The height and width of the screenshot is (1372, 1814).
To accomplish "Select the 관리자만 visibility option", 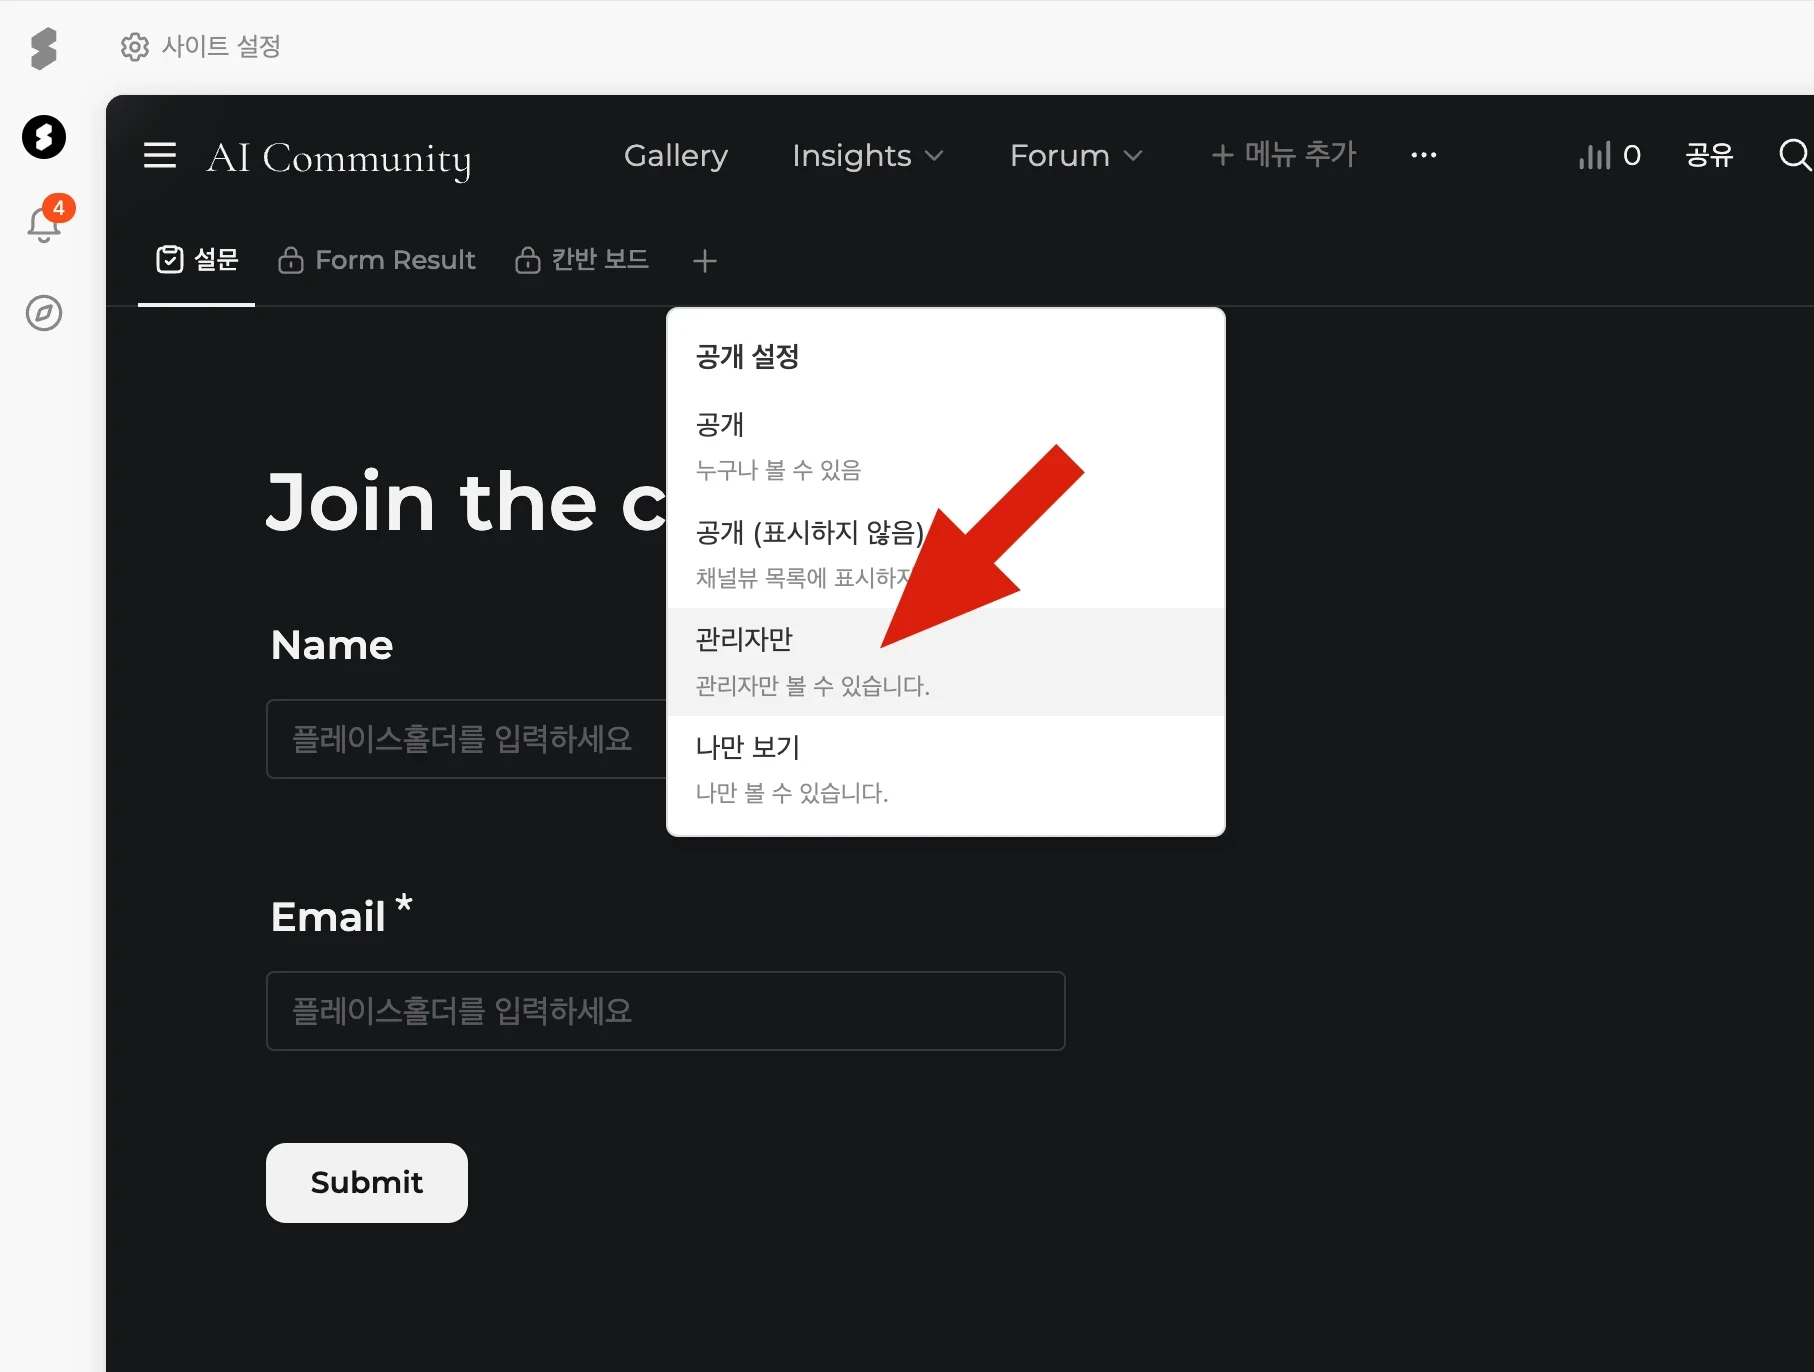I will point(945,661).
